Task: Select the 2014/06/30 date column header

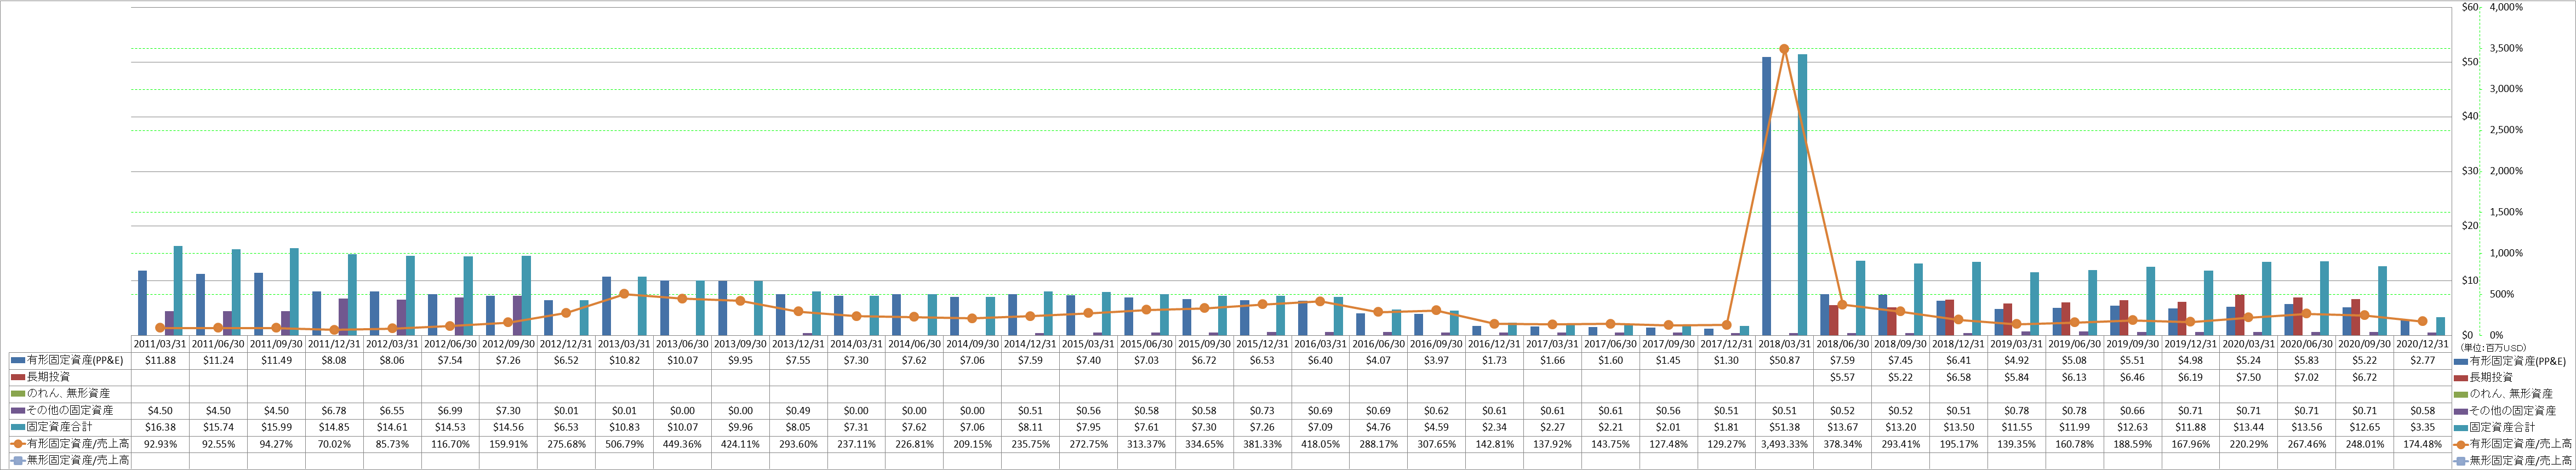Action: [914, 344]
